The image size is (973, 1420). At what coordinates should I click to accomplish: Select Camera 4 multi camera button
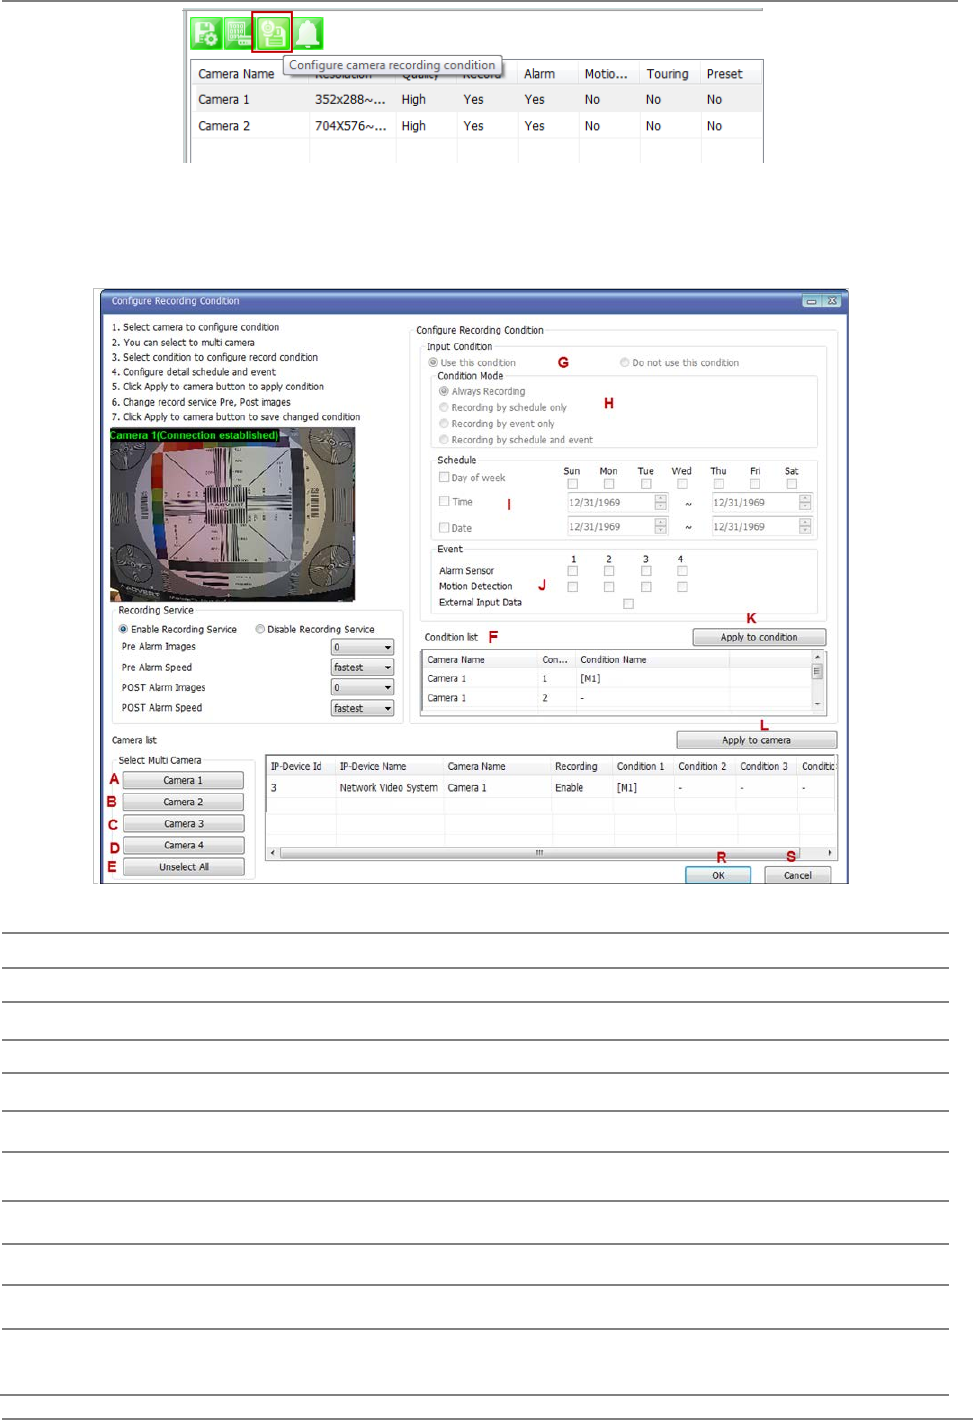click(x=183, y=845)
